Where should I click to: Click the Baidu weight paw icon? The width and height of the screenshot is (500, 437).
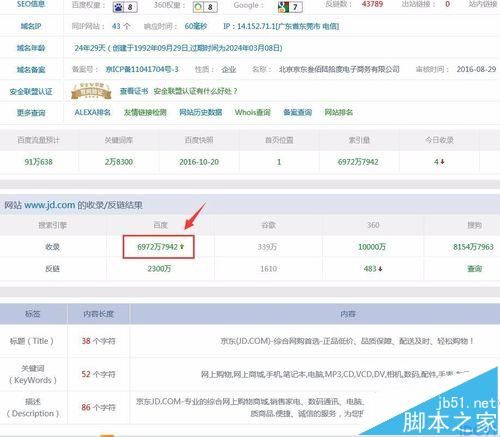[x=118, y=7]
